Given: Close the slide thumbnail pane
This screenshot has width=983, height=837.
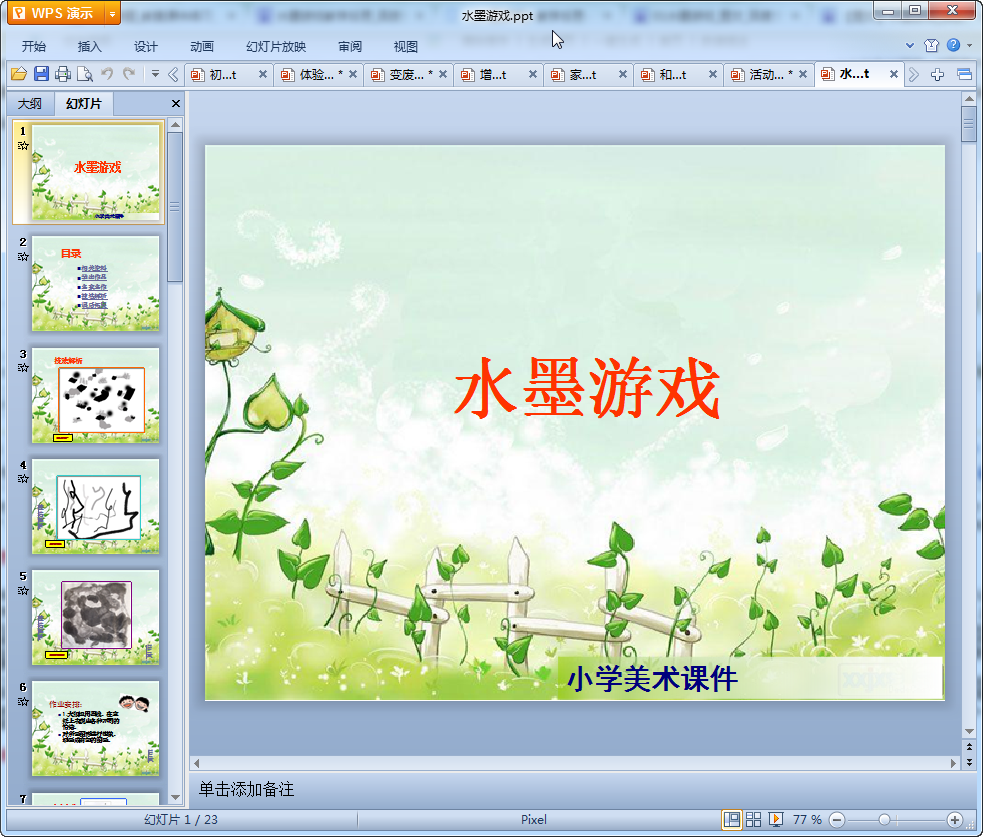Looking at the screenshot, I should point(176,103).
